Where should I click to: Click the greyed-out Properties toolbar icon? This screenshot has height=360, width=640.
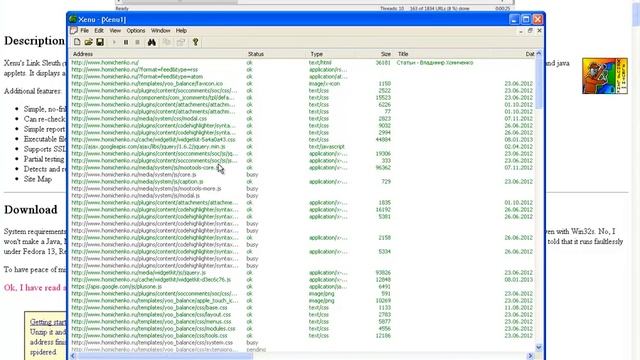(181, 42)
